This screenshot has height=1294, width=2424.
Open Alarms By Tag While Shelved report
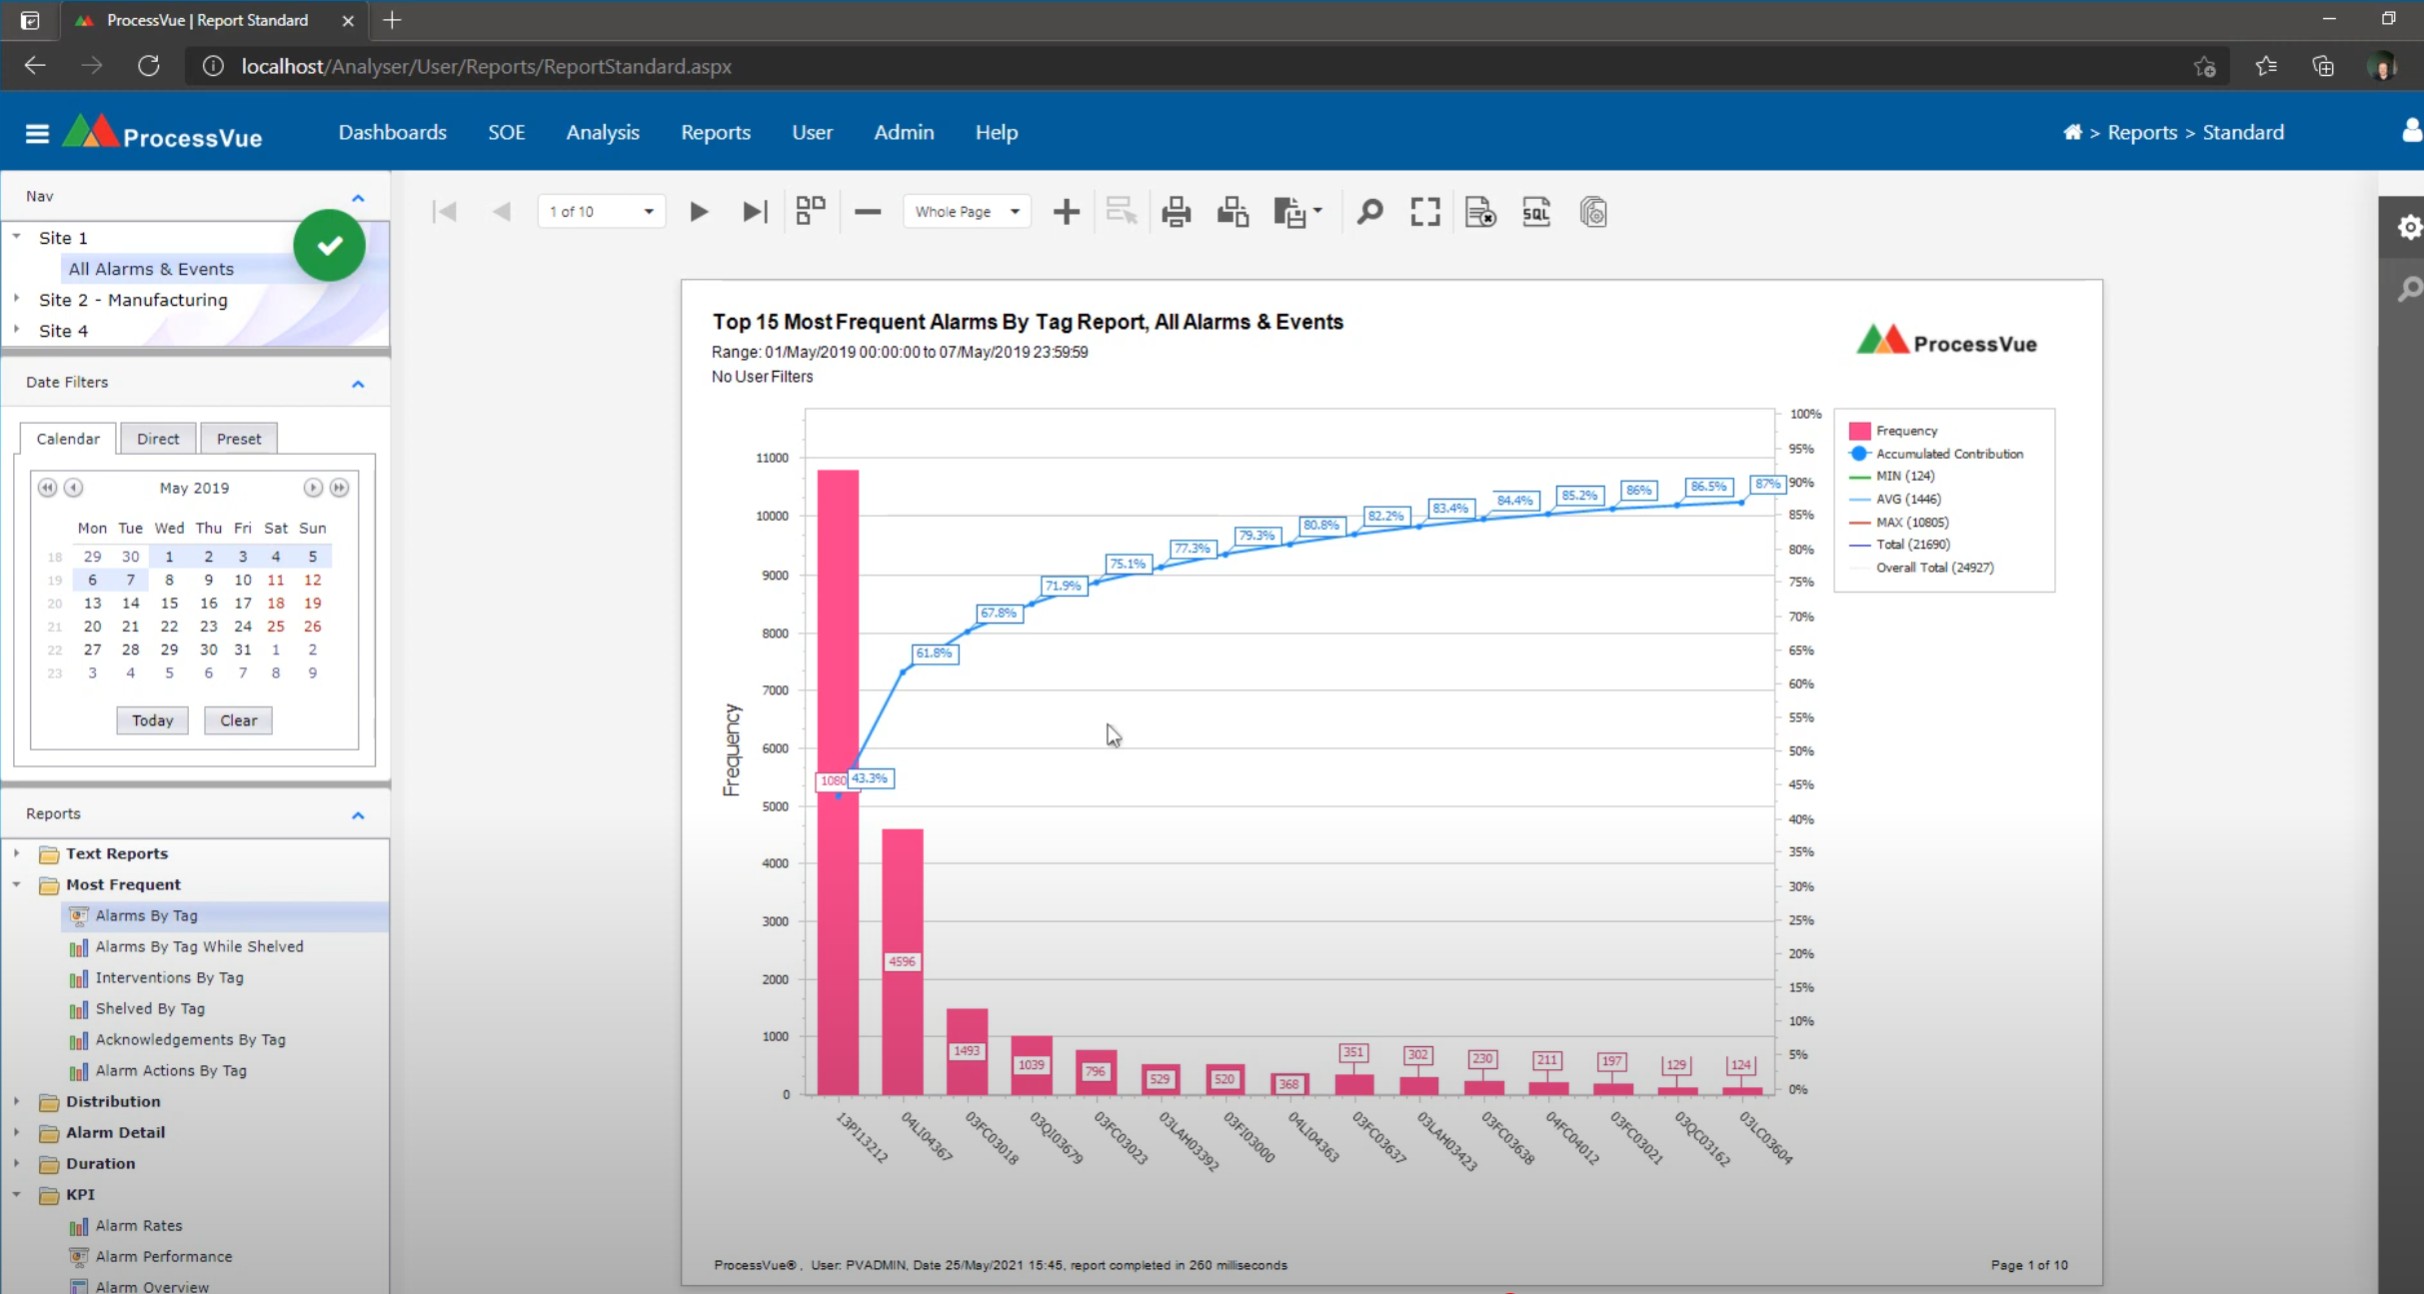pyautogui.click(x=199, y=946)
